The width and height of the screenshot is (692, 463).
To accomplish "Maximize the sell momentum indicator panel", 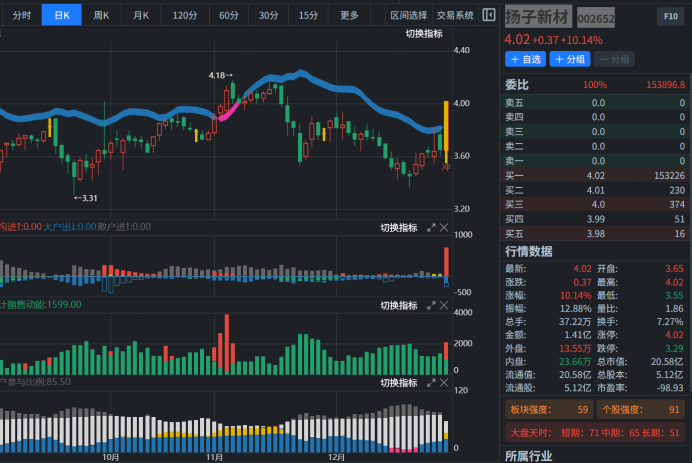I will pyautogui.click(x=431, y=305).
